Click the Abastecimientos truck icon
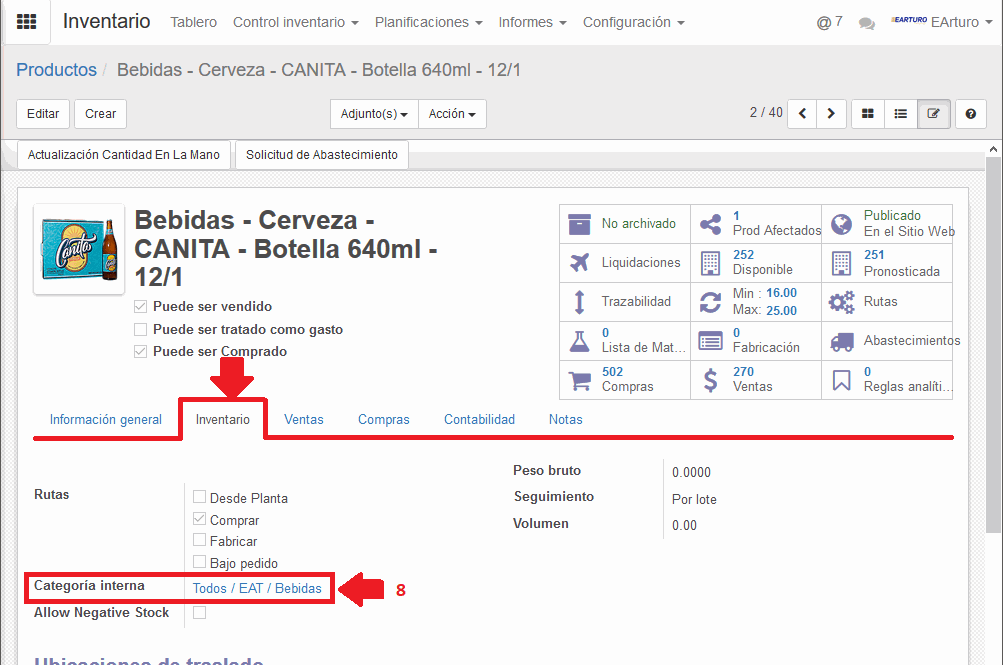 842,342
